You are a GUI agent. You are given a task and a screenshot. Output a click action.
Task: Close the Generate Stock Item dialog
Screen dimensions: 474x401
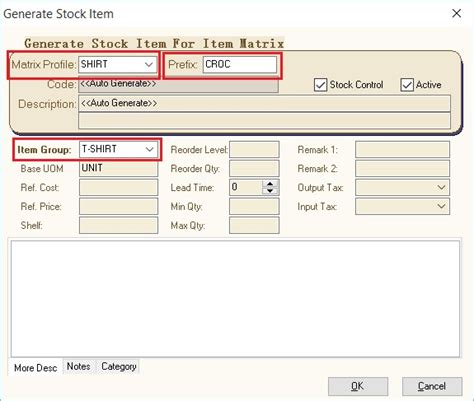point(456,14)
